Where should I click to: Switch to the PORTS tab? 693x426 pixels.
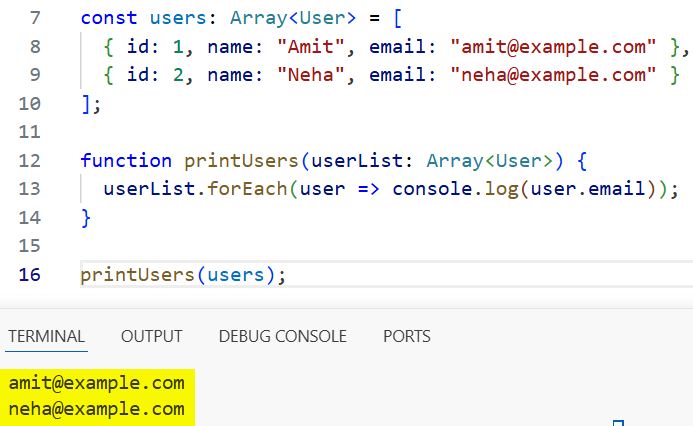(x=407, y=336)
